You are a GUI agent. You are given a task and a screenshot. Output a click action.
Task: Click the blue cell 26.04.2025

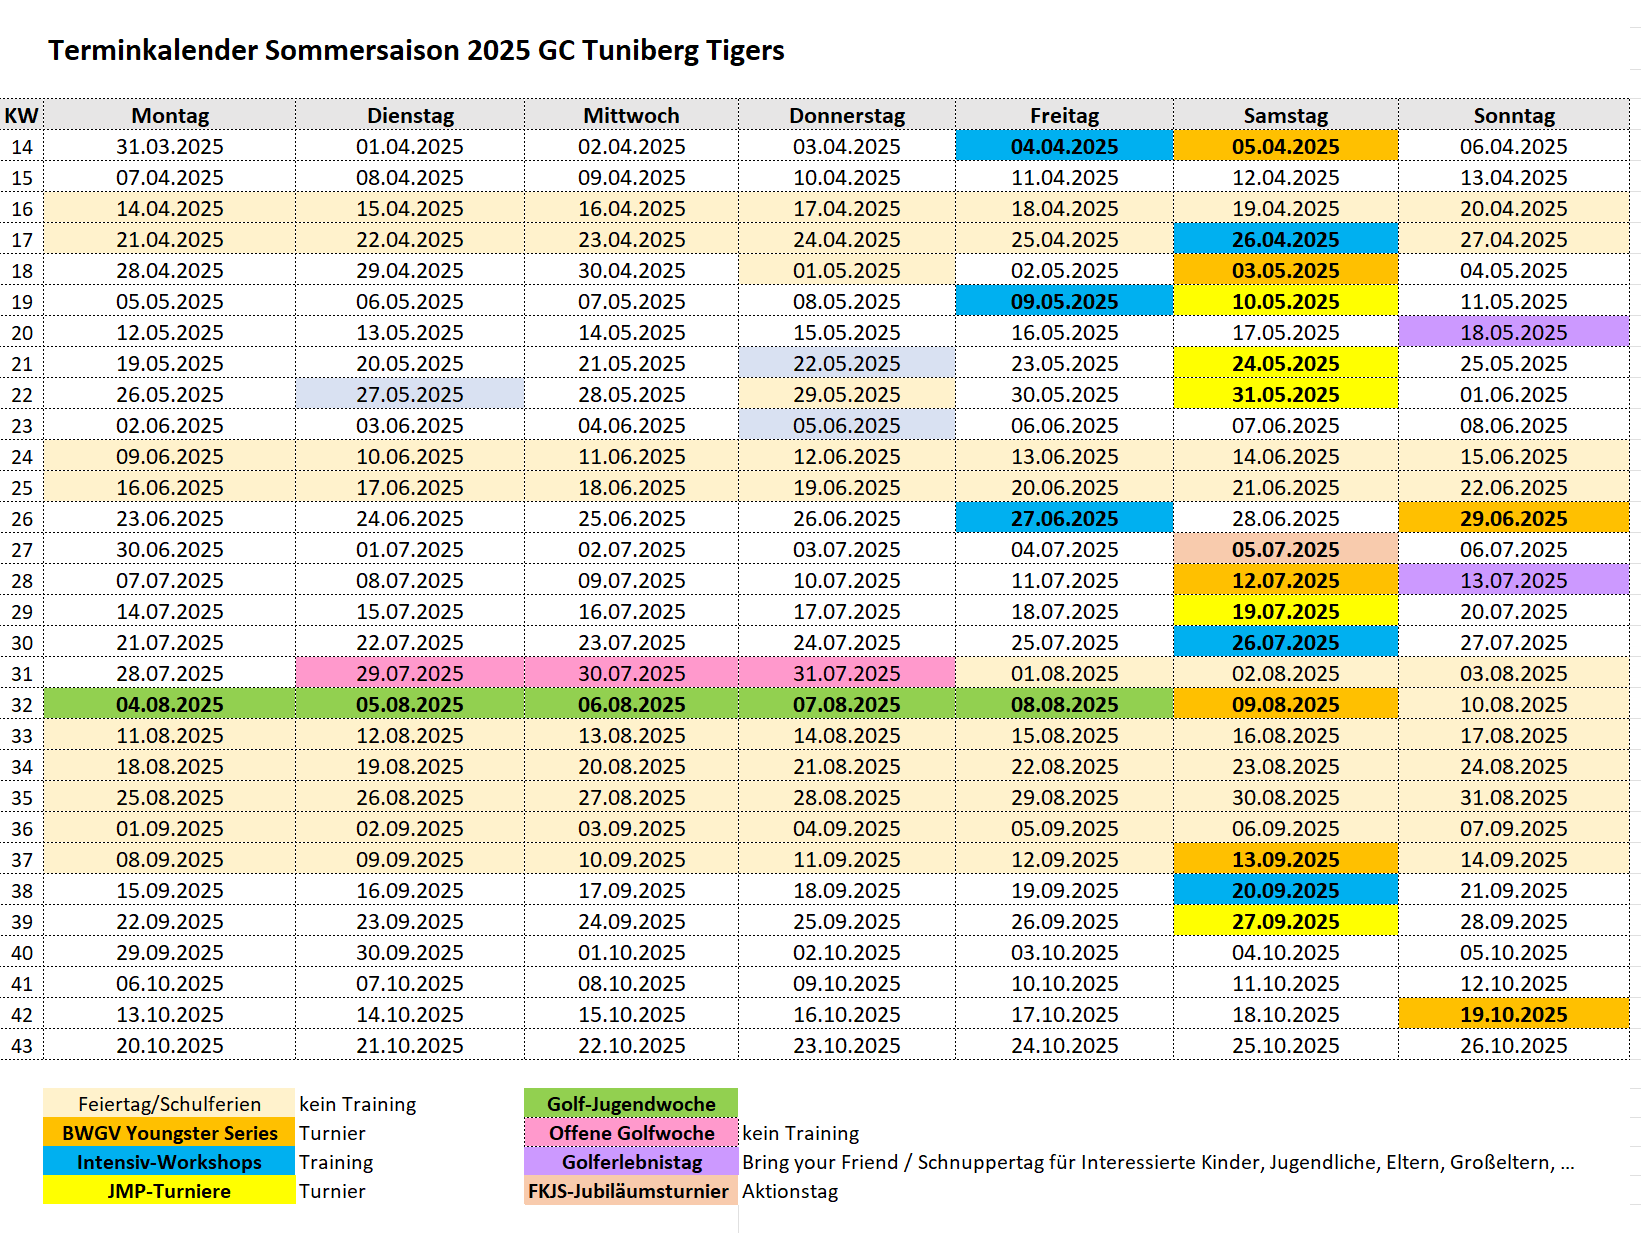coord(1285,239)
